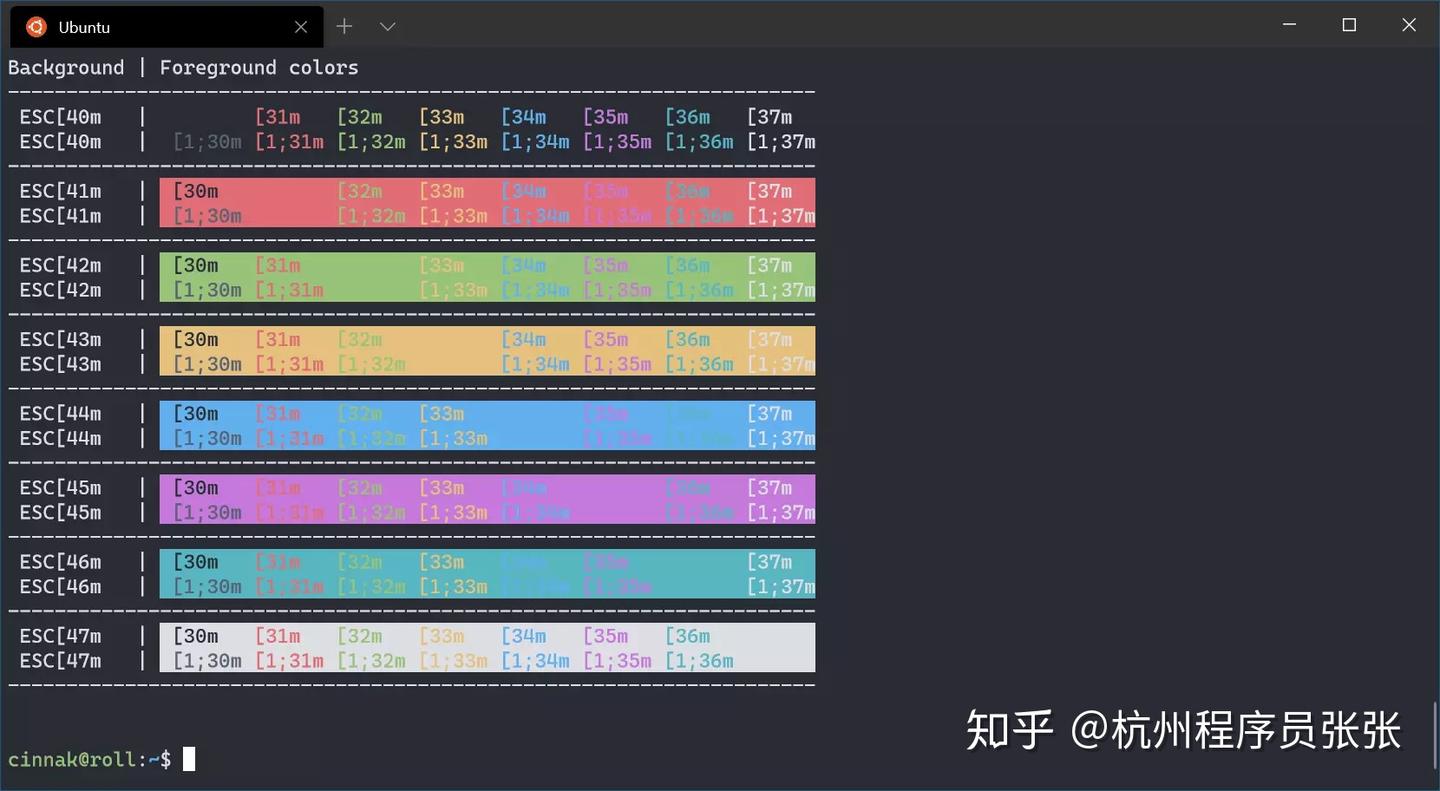
Task: Click the ESC[40m label beside [1;30m
Action: (x=60, y=142)
